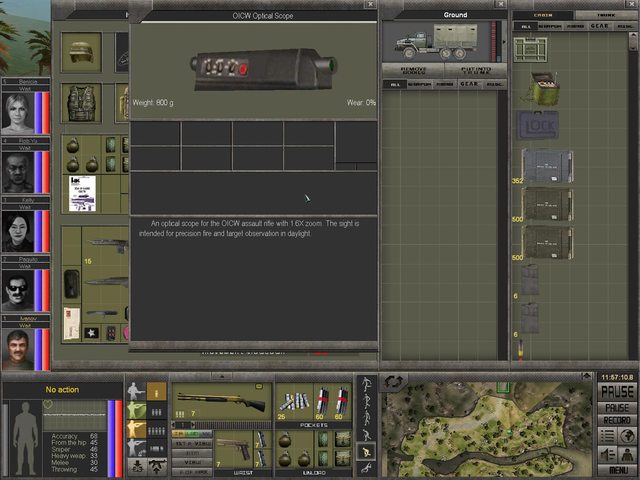Click the "Weight: 800 g" label
640x480 pixels.
(x=153, y=103)
